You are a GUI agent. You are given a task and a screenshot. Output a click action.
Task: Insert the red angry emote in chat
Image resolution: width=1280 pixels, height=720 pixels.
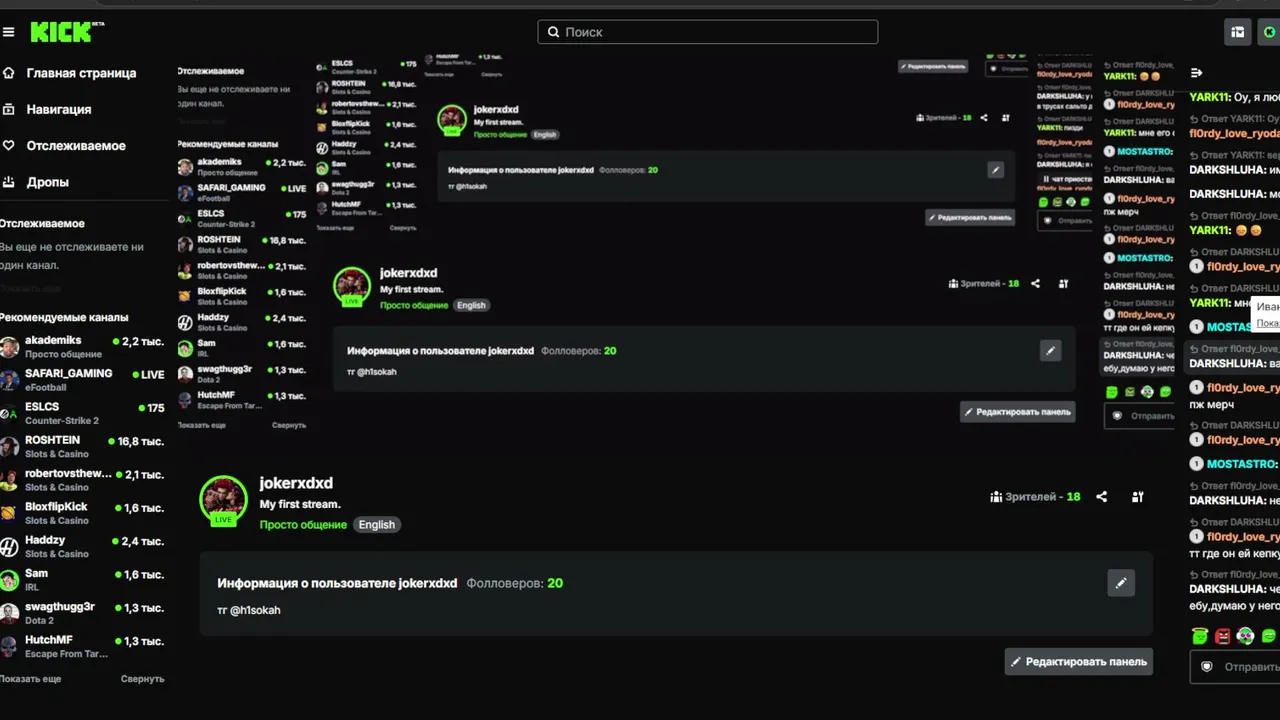1223,636
